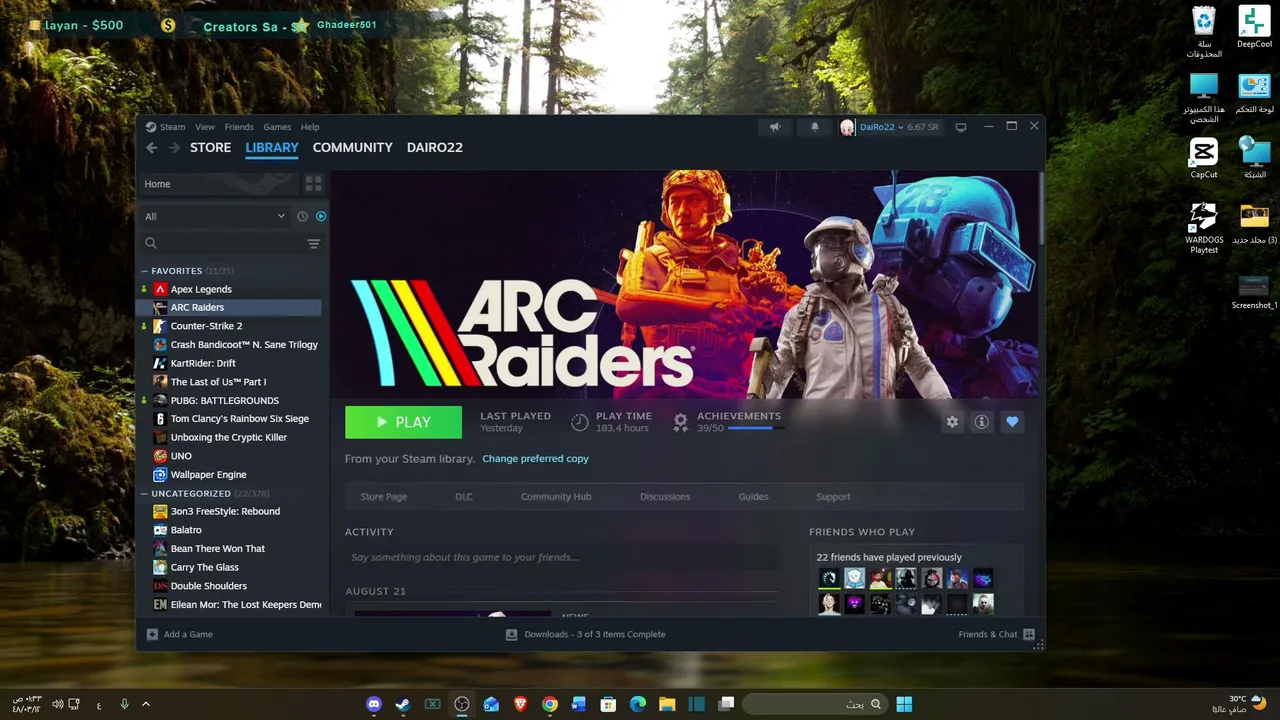The width and height of the screenshot is (1280, 720).
Task: Click the Play Time clock icon
Action: click(x=580, y=422)
